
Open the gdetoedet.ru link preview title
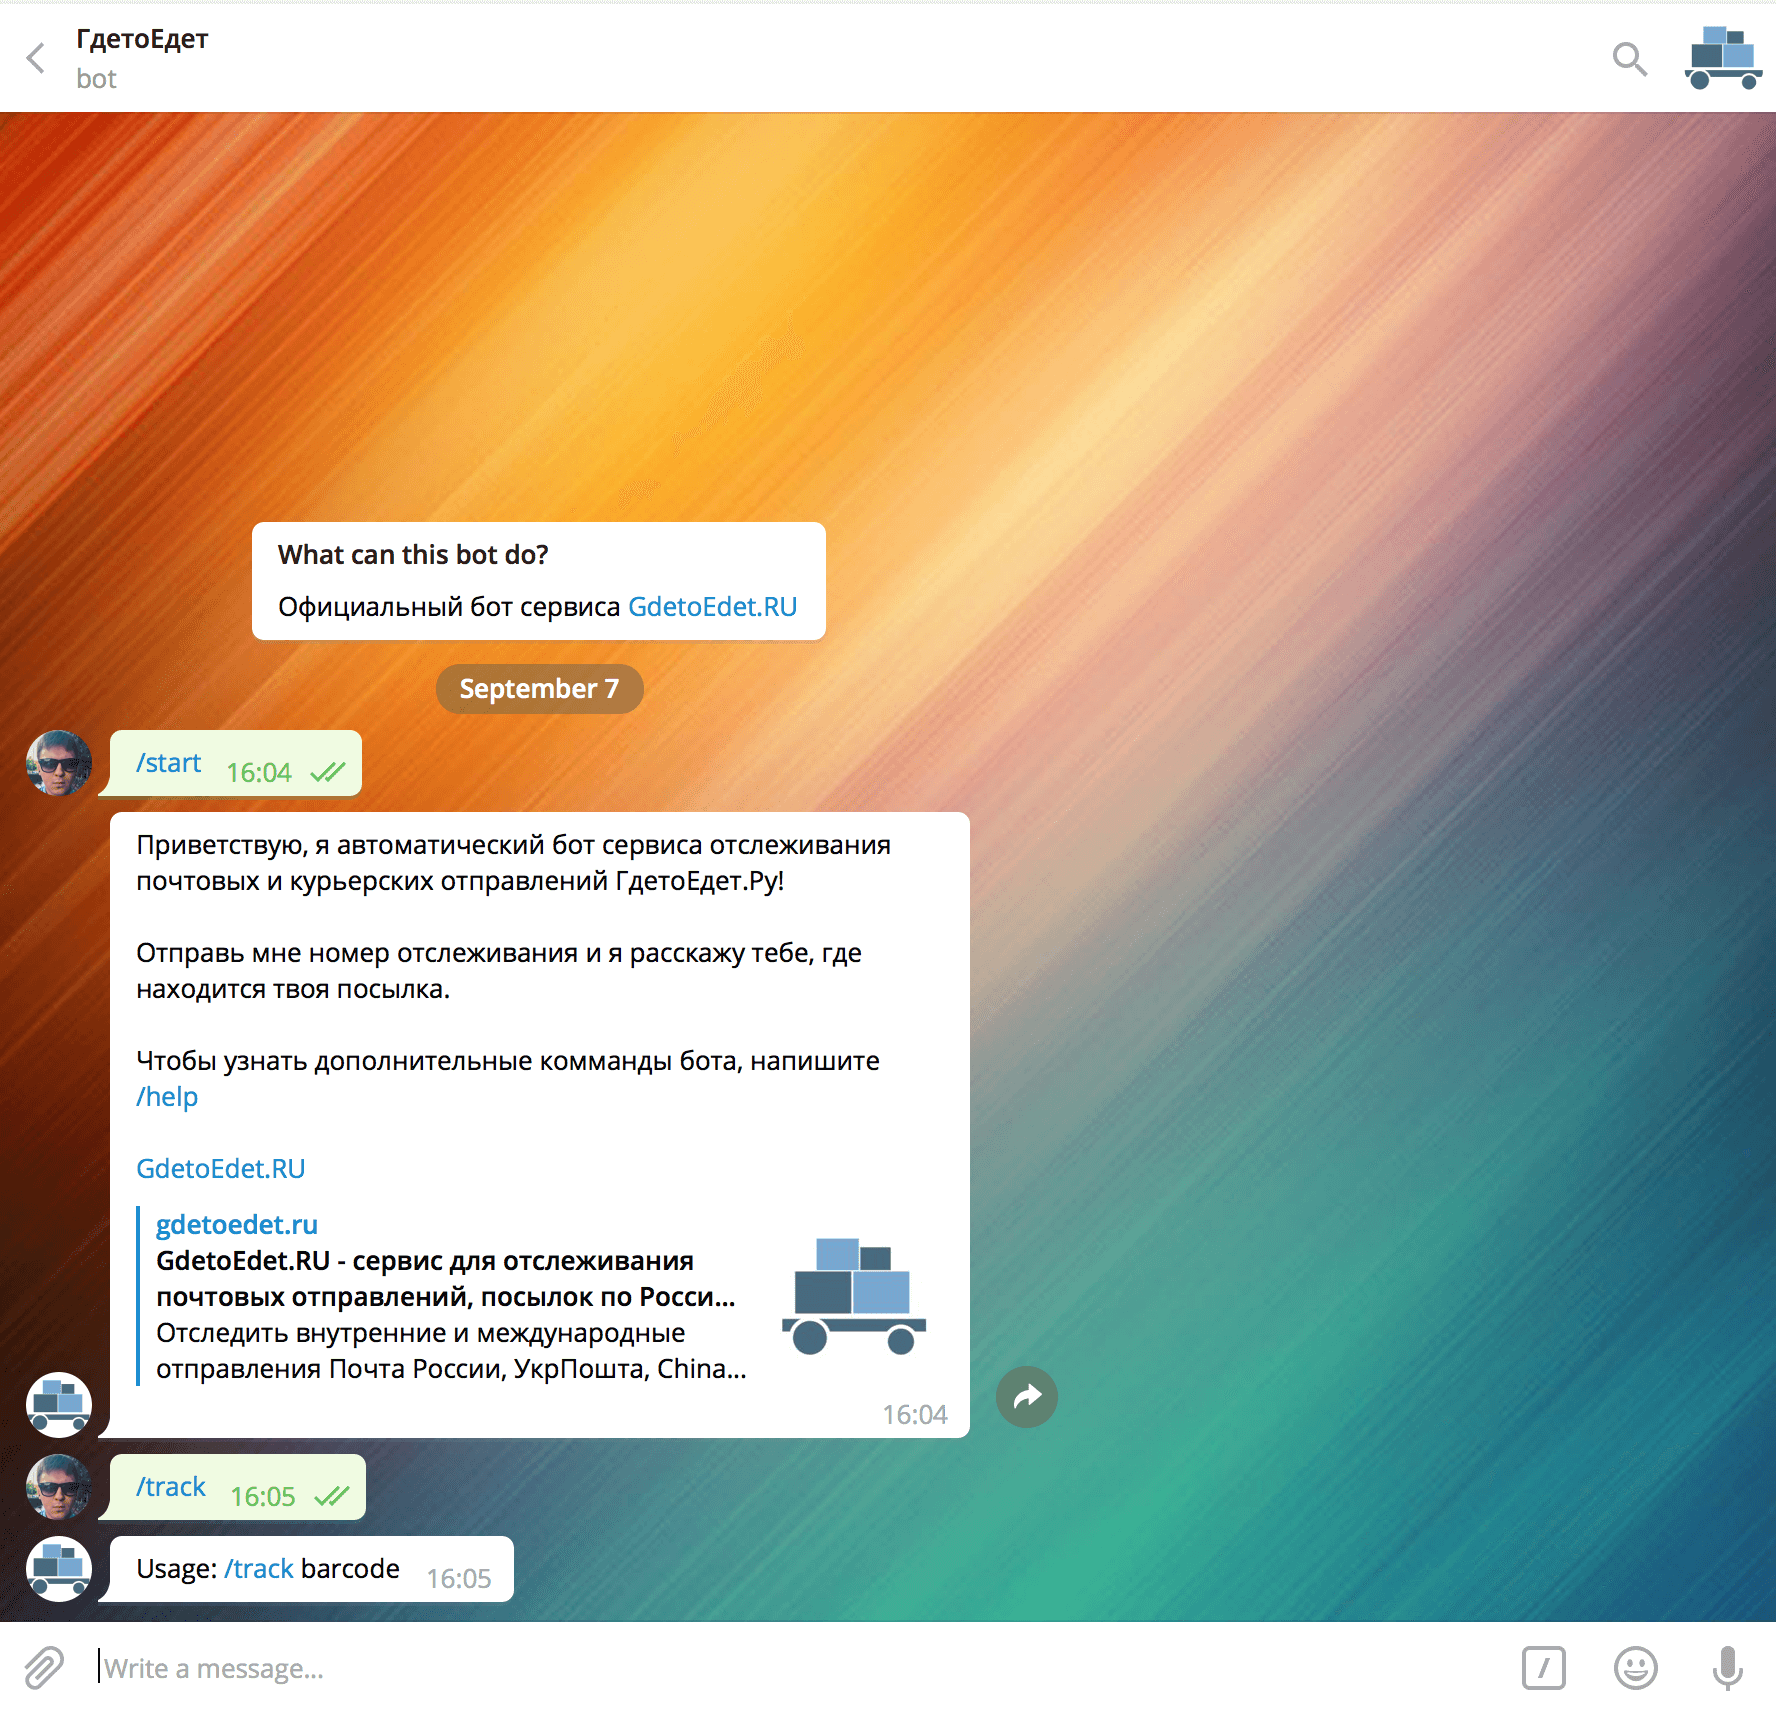coord(237,1225)
